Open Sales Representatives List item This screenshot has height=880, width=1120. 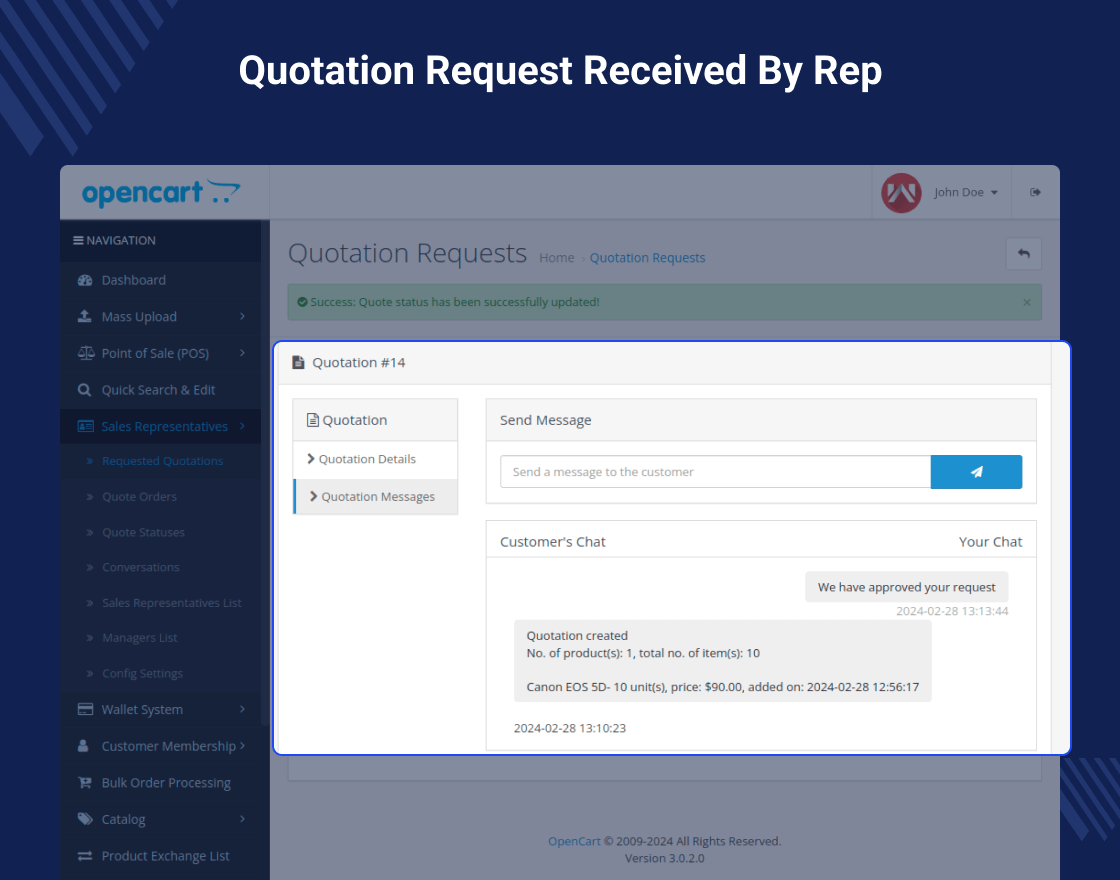tap(171, 603)
